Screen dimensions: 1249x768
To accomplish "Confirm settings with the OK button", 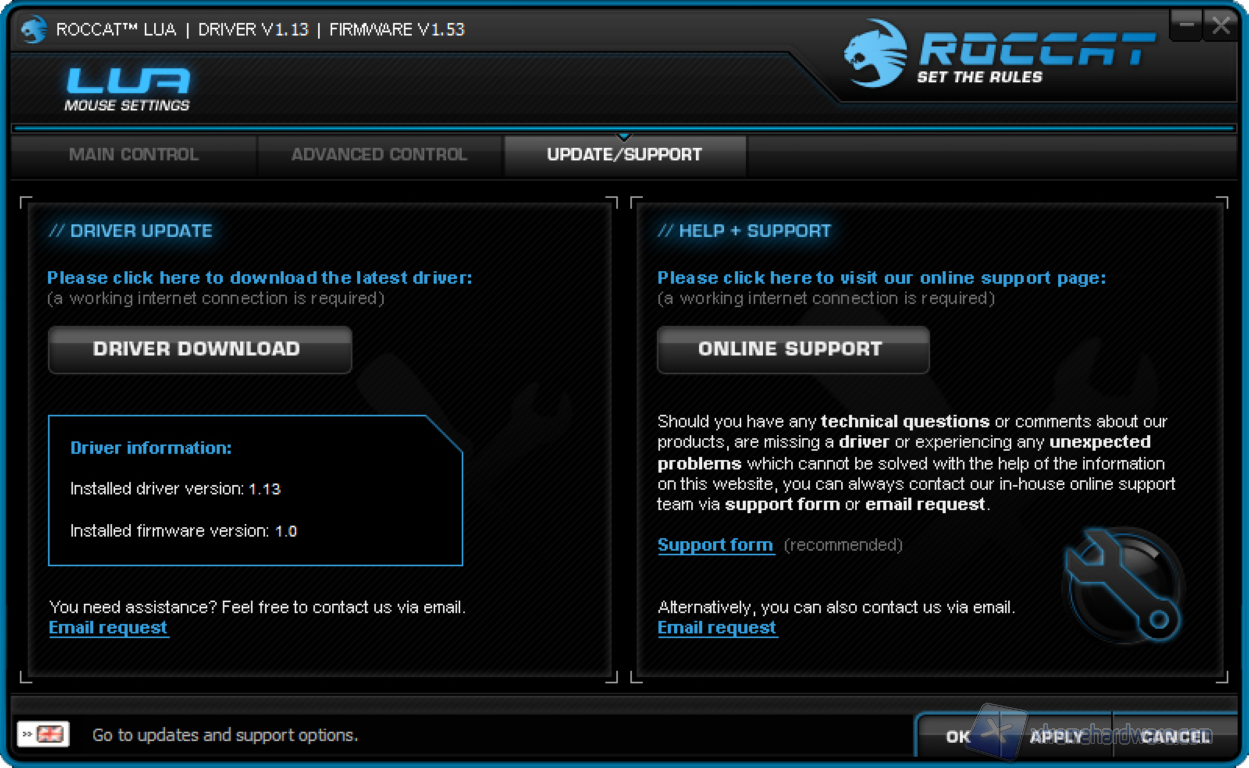I will click(x=958, y=737).
